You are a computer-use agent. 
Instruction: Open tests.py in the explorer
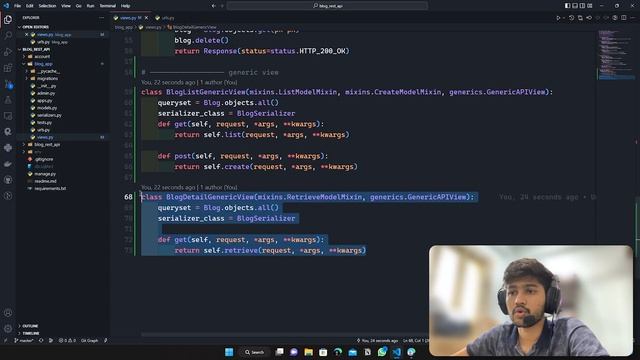[x=44, y=123]
